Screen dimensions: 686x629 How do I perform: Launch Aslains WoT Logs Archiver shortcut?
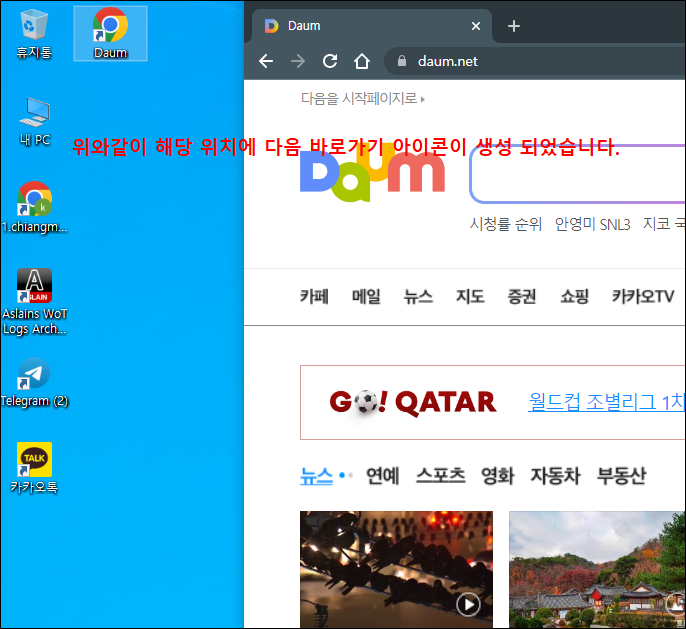coord(34,302)
